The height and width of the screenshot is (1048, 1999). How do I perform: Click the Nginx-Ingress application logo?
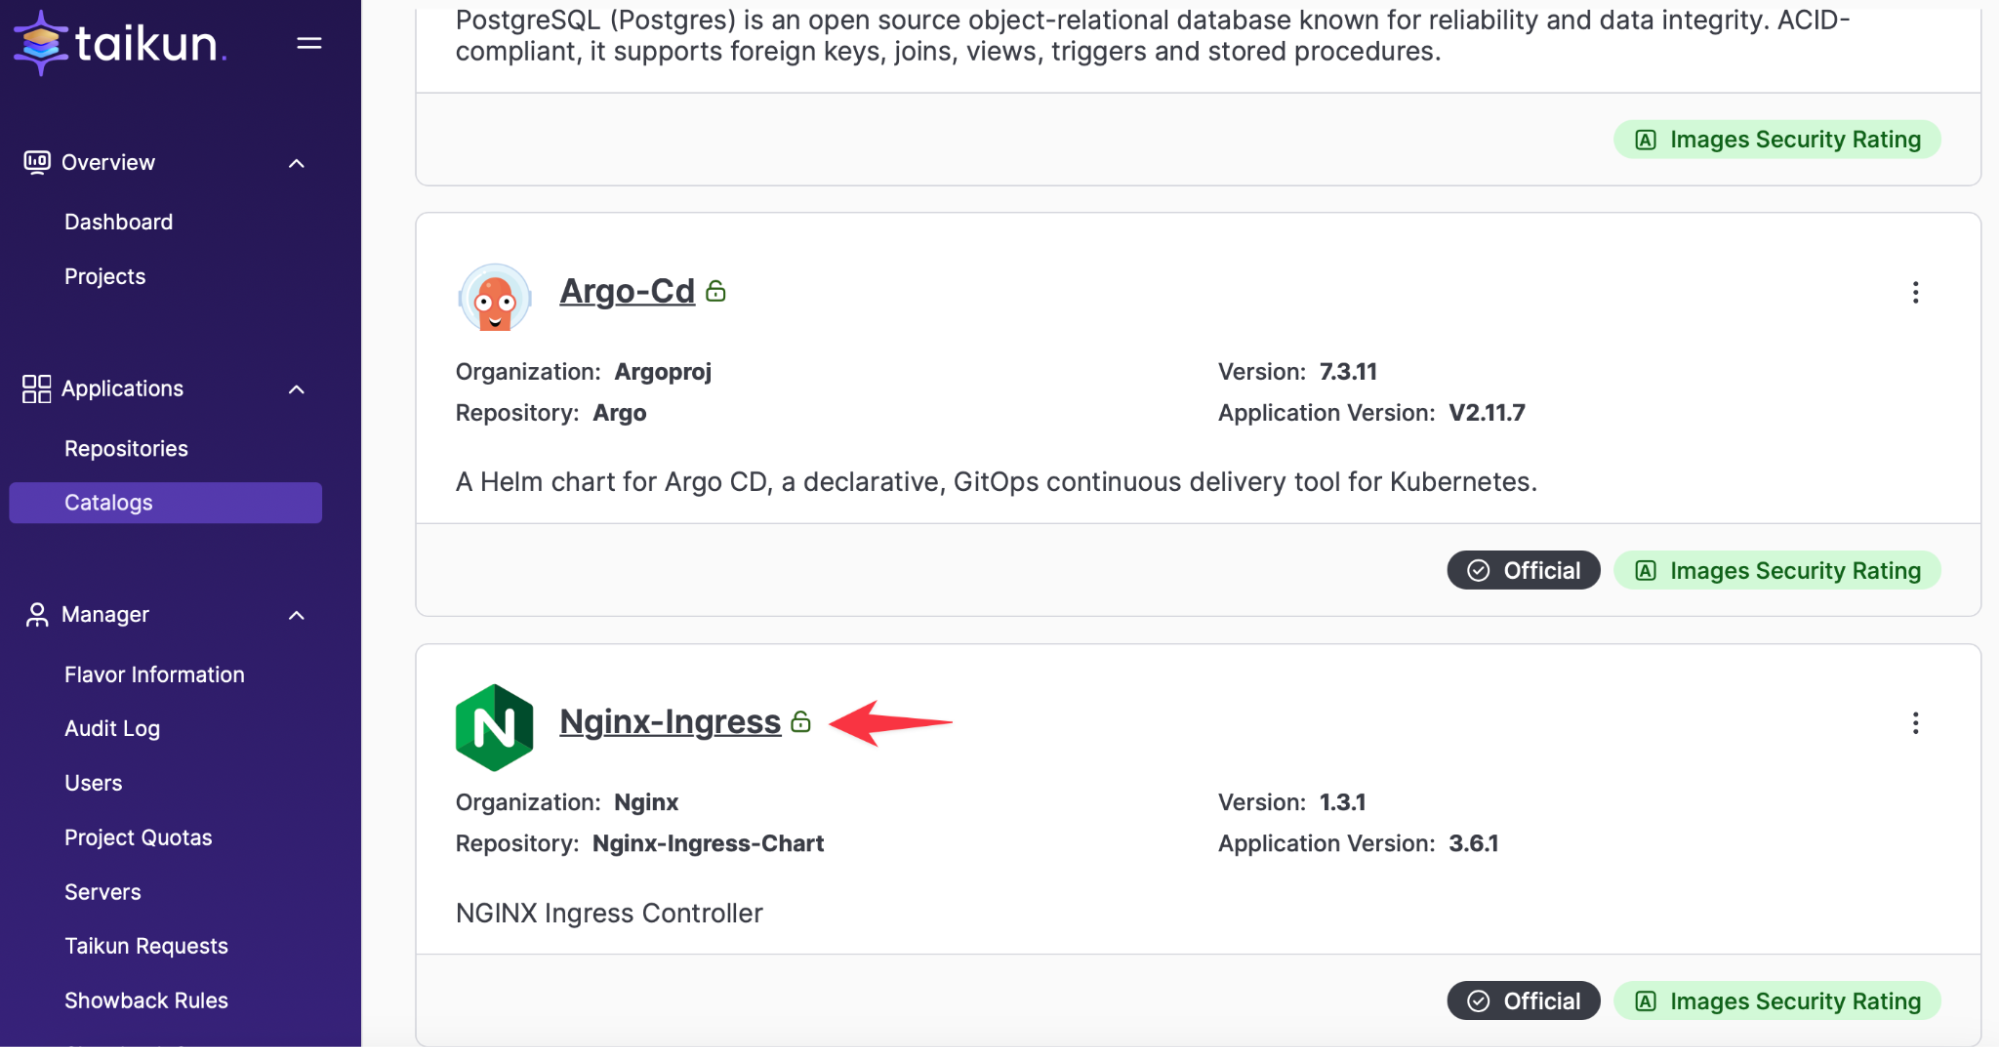[494, 727]
